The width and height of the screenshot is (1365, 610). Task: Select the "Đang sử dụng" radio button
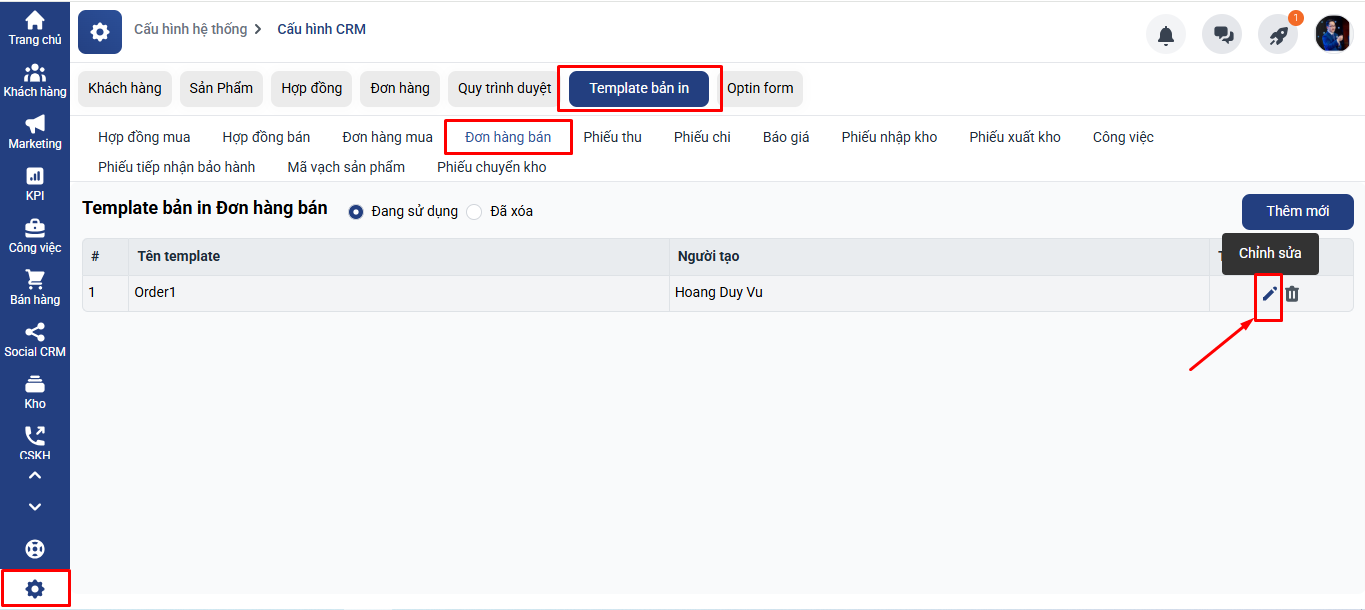tap(356, 212)
